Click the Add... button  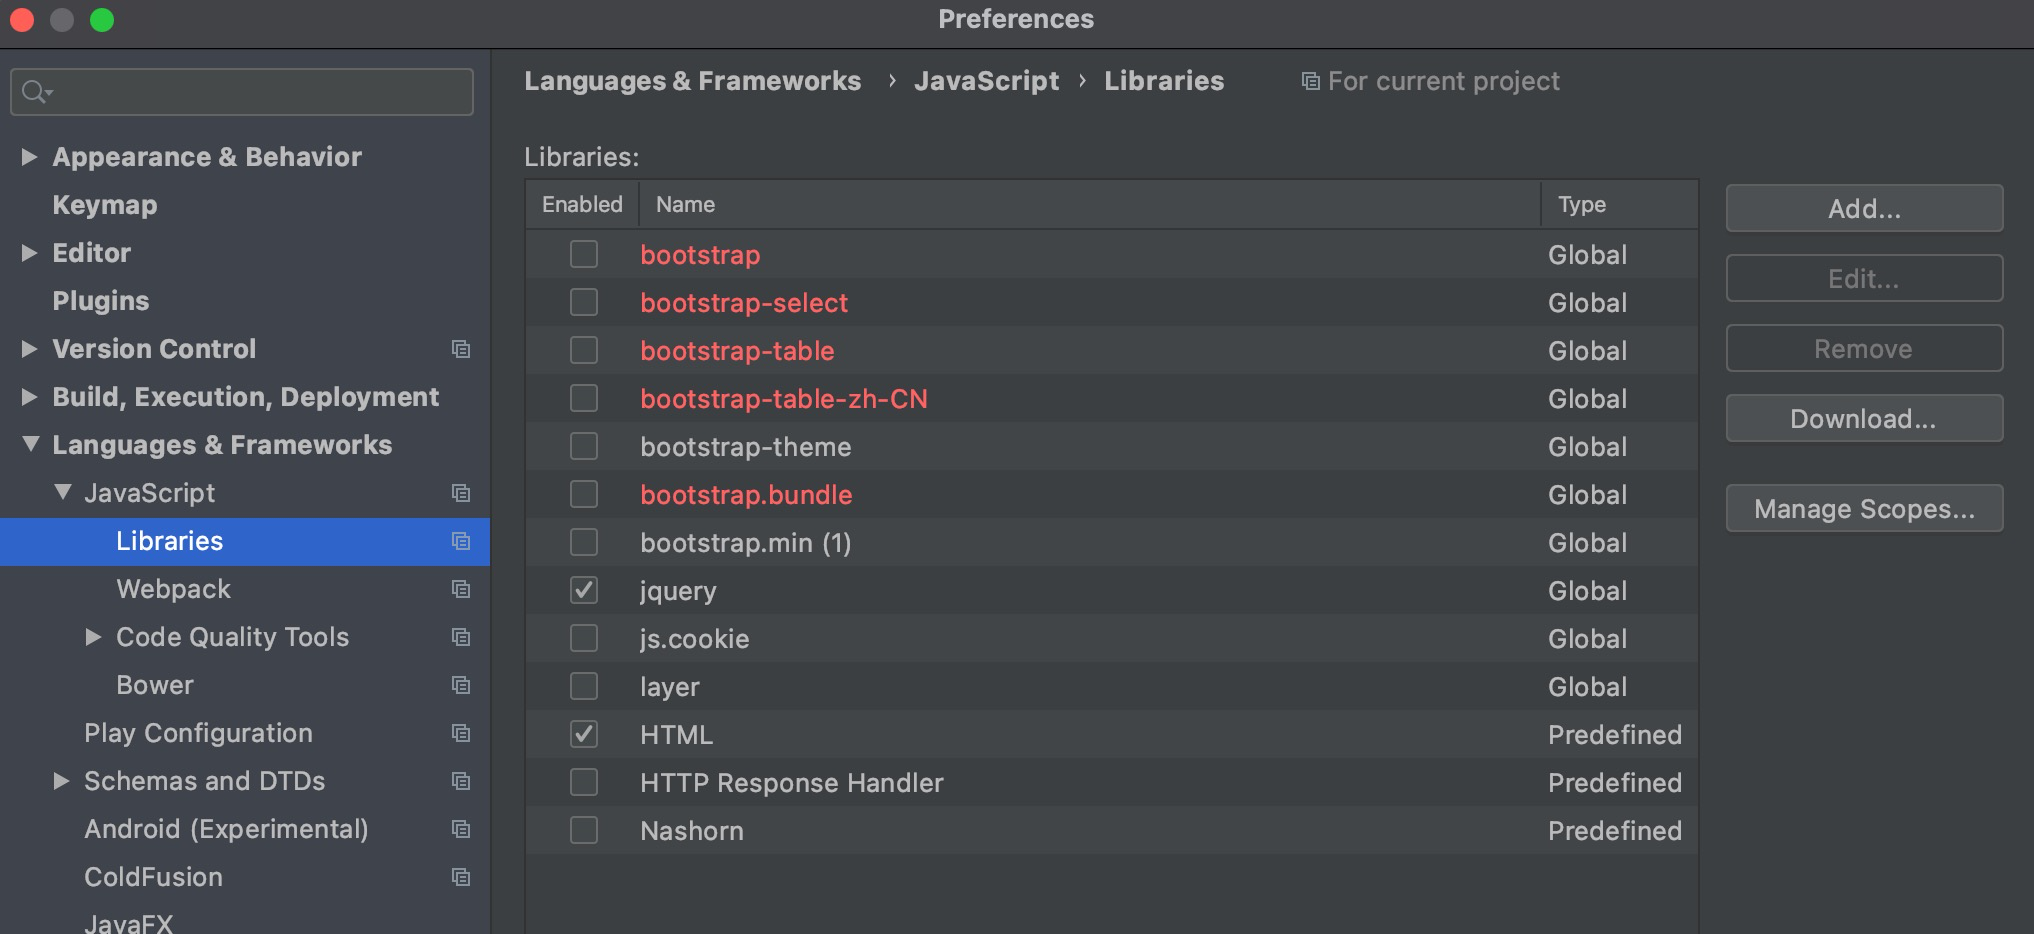[x=1863, y=208]
